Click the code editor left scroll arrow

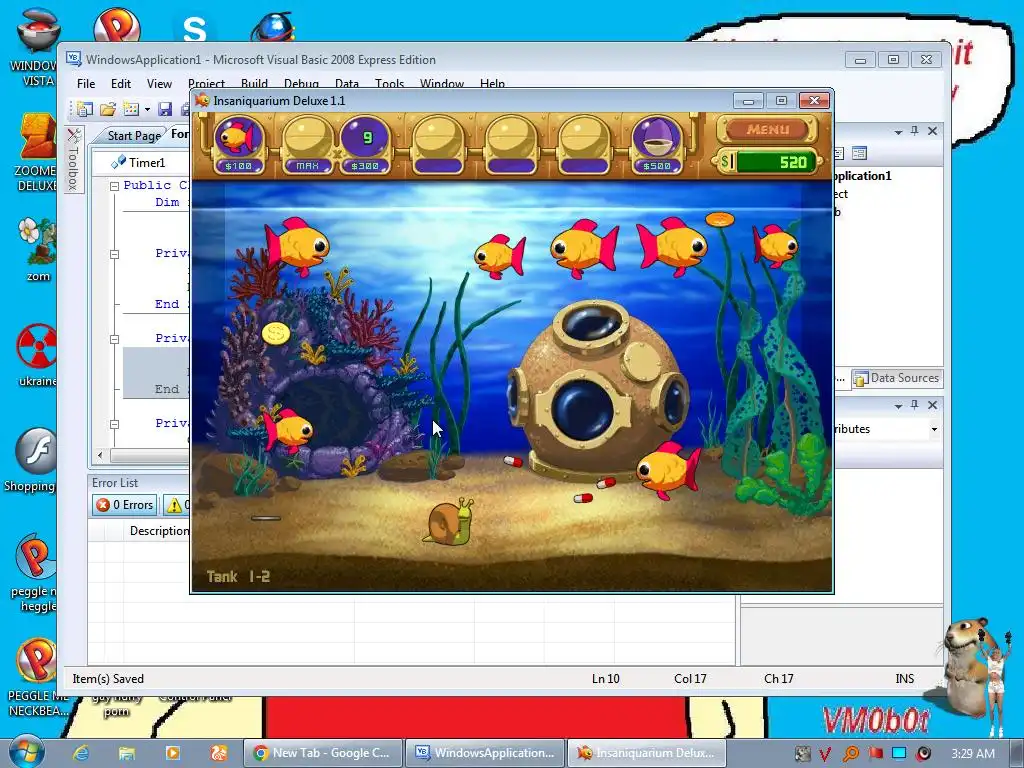coord(100,455)
